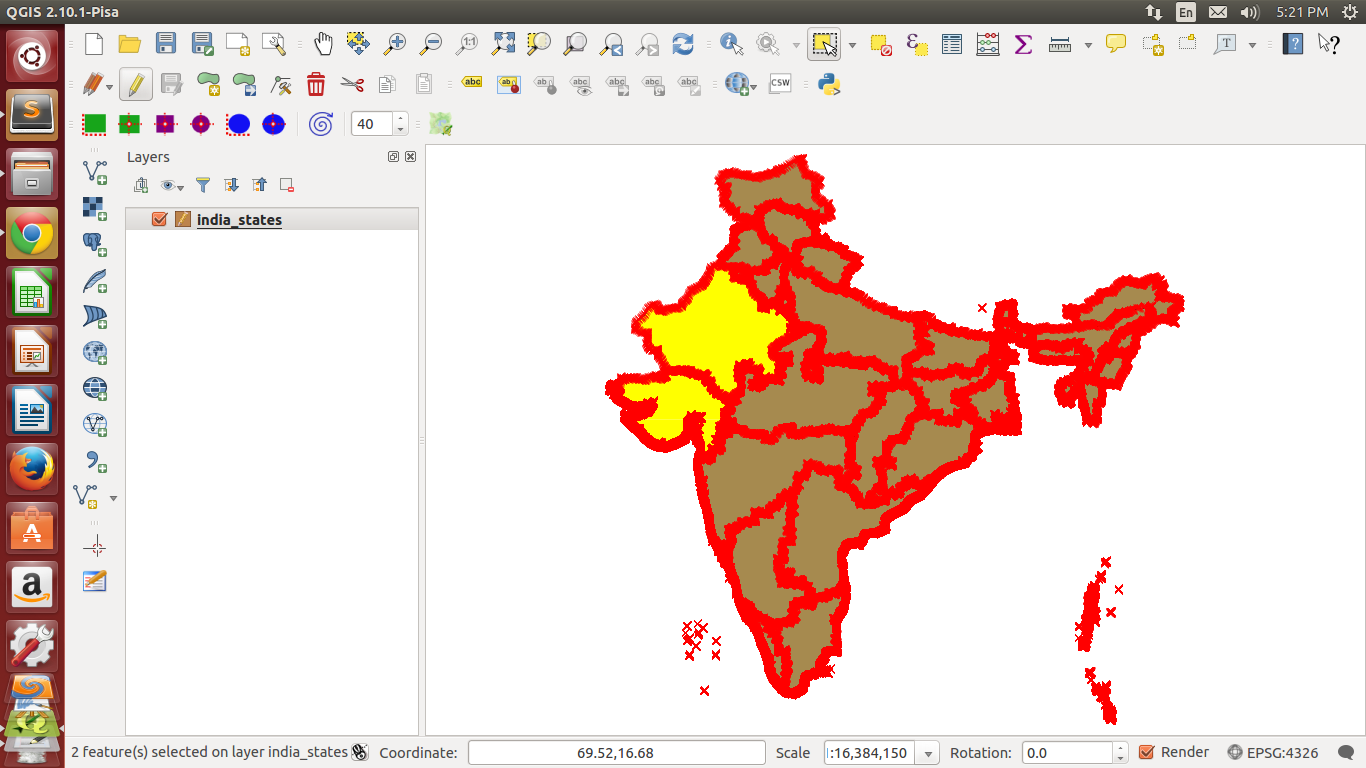Click the 40 value spin box
Viewport: 1366px width, 768px height.
point(372,124)
